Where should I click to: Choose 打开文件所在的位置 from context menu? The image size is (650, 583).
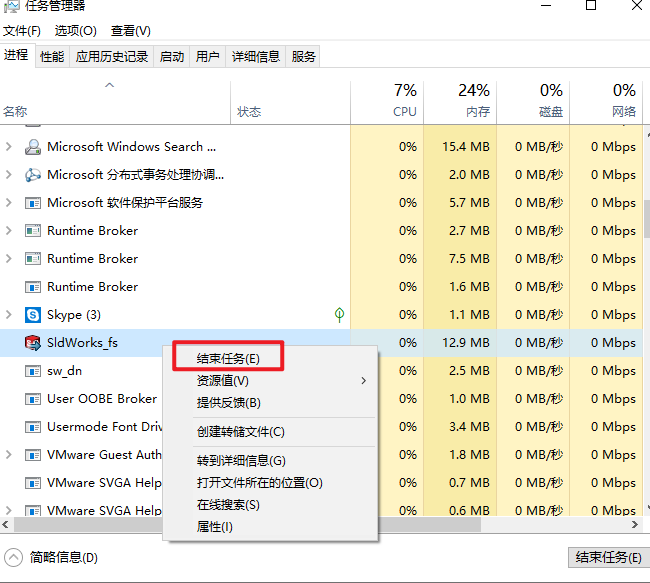click(x=259, y=483)
